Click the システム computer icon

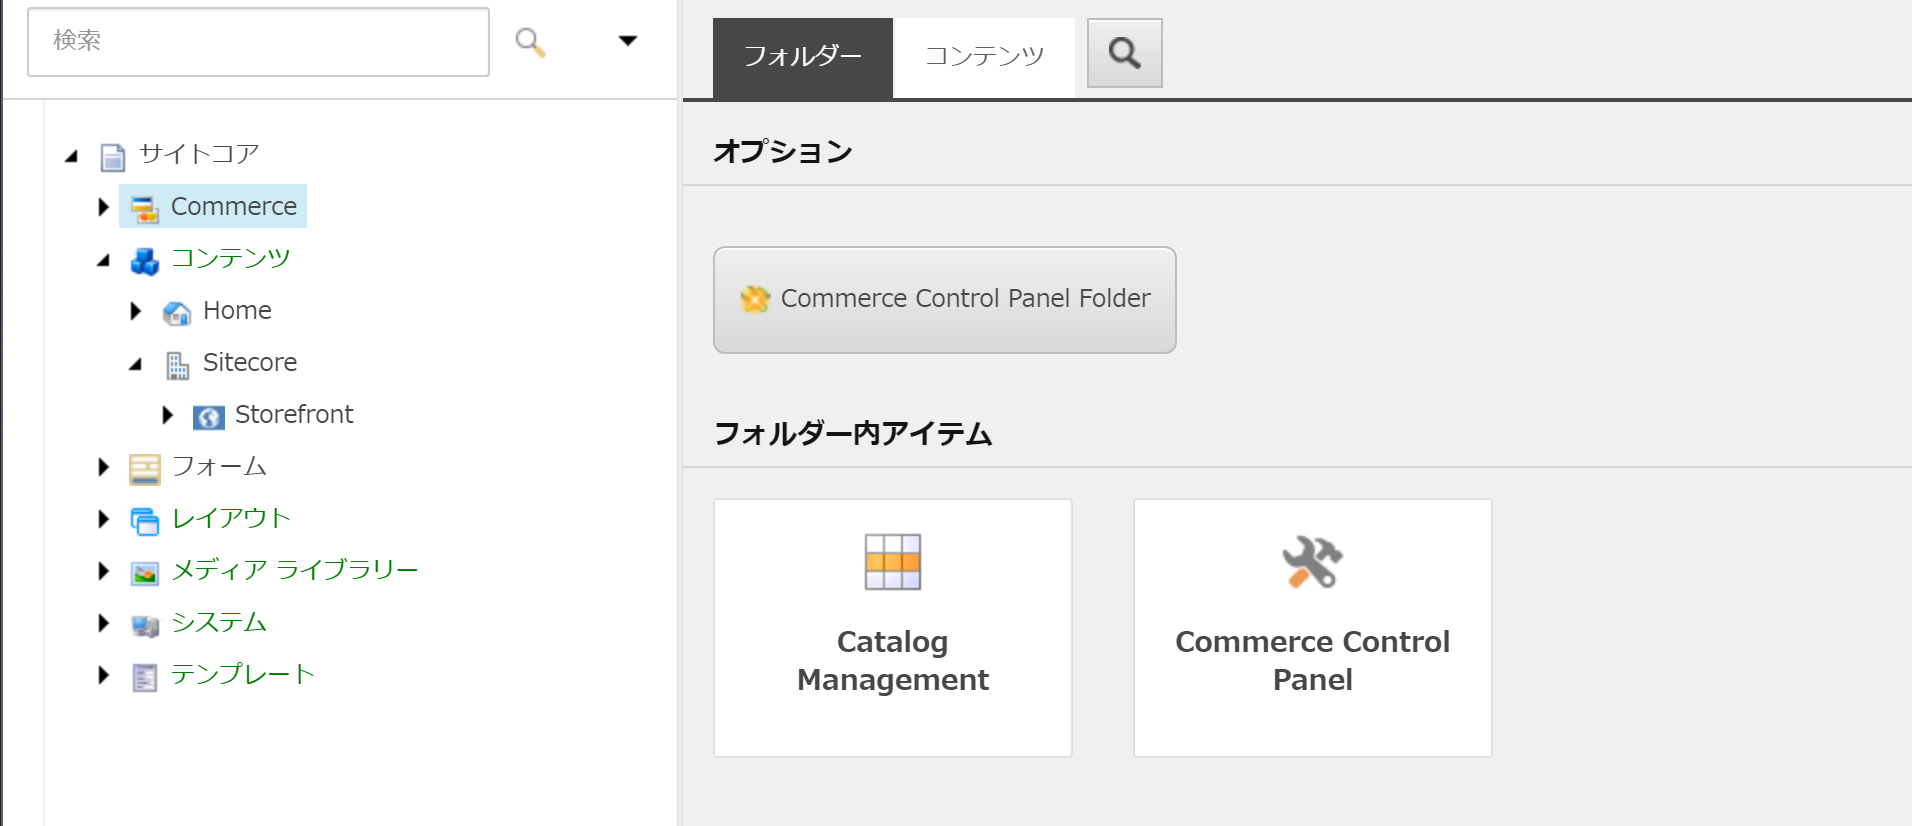145,626
